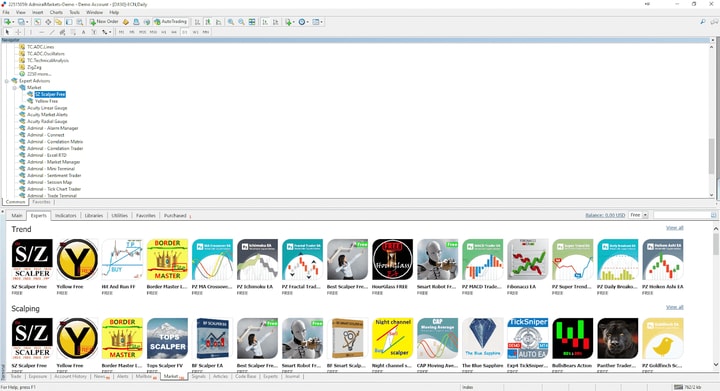This screenshot has width=720, height=391.
Task: Click the Balance: 0.00 USD link
Action: coord(605,215)
